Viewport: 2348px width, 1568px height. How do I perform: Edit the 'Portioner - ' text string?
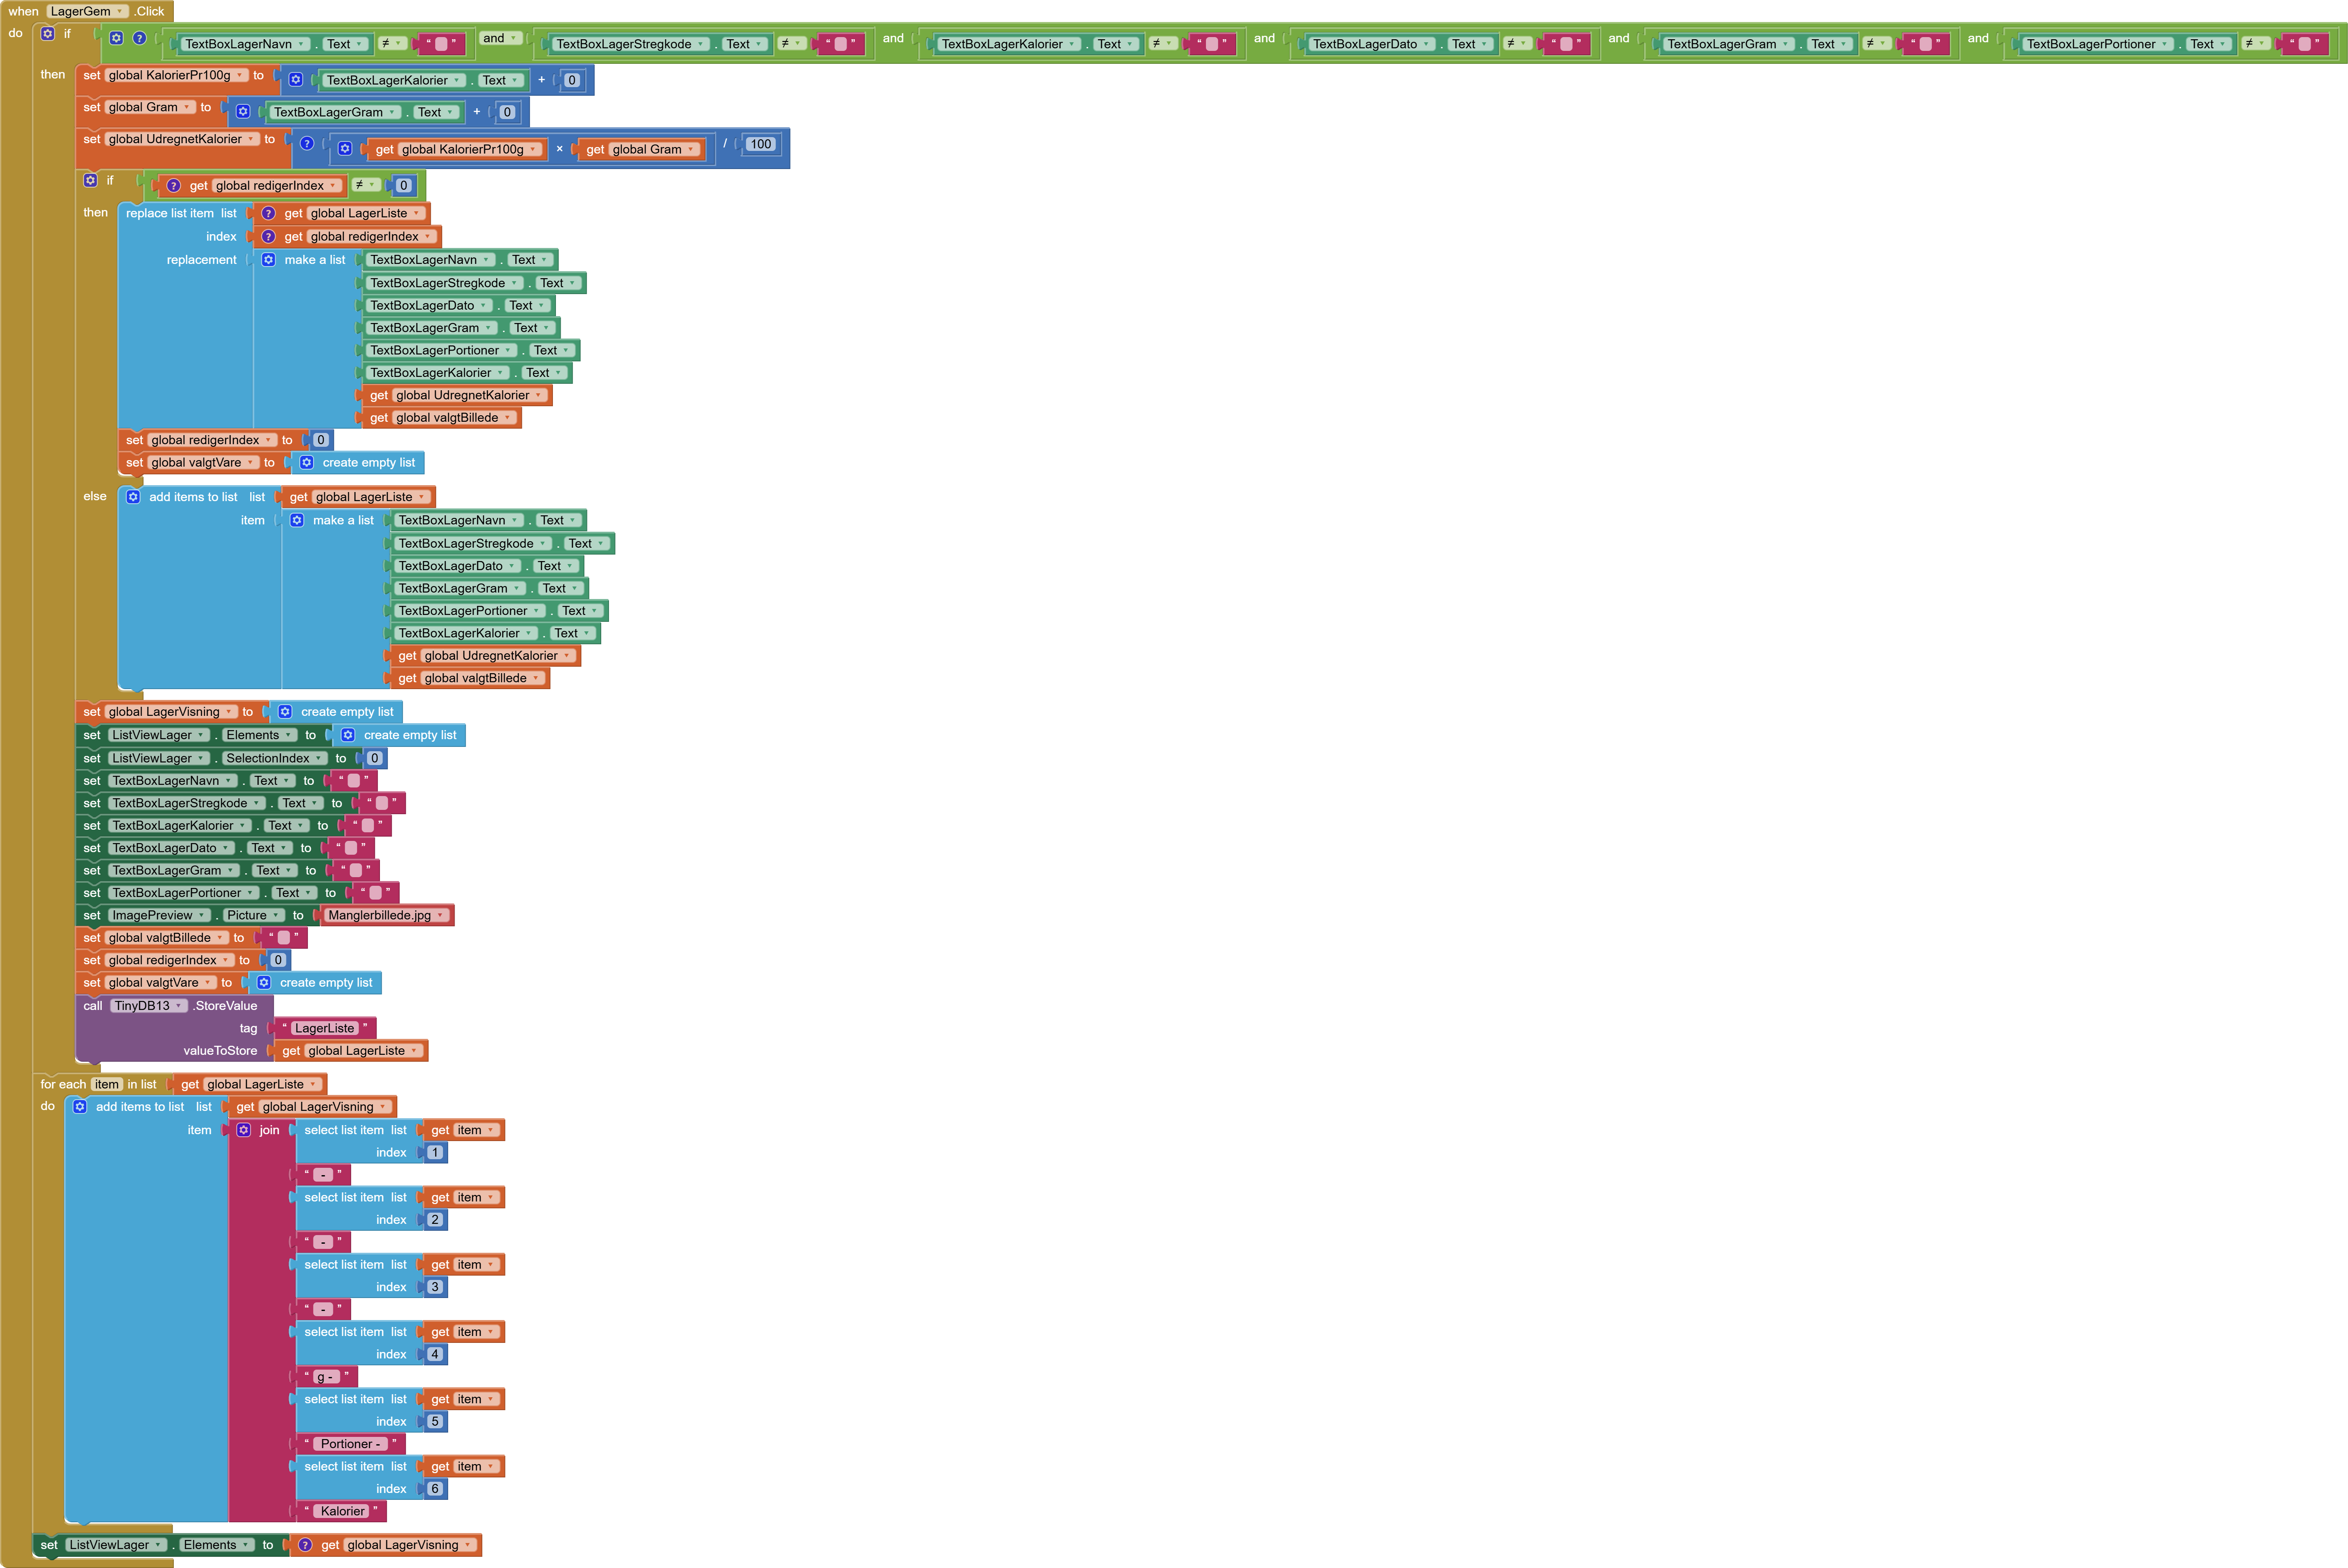[350, 1444]
